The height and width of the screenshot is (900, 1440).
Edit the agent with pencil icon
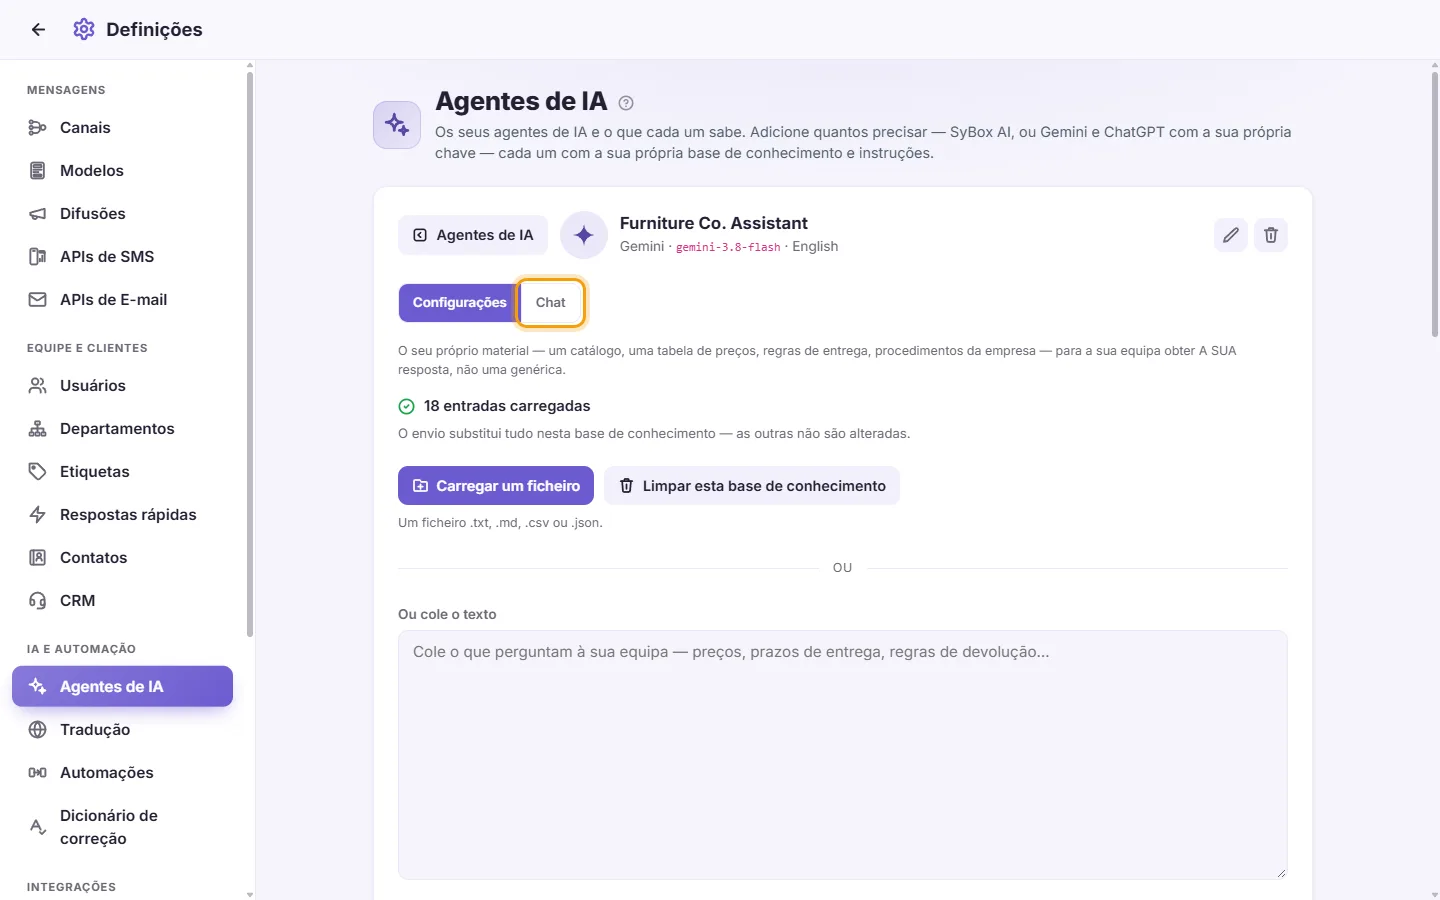[x=1231, y=235]
